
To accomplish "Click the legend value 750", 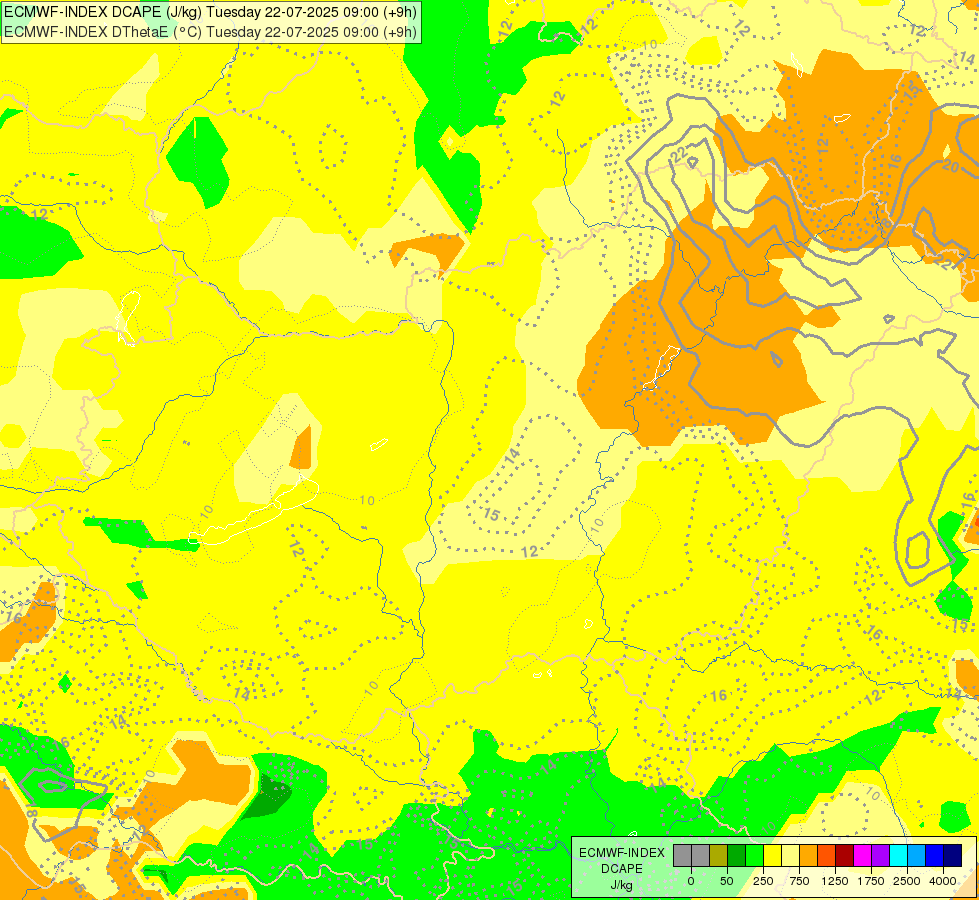I will pyautogui.click(x=799, y=881).
